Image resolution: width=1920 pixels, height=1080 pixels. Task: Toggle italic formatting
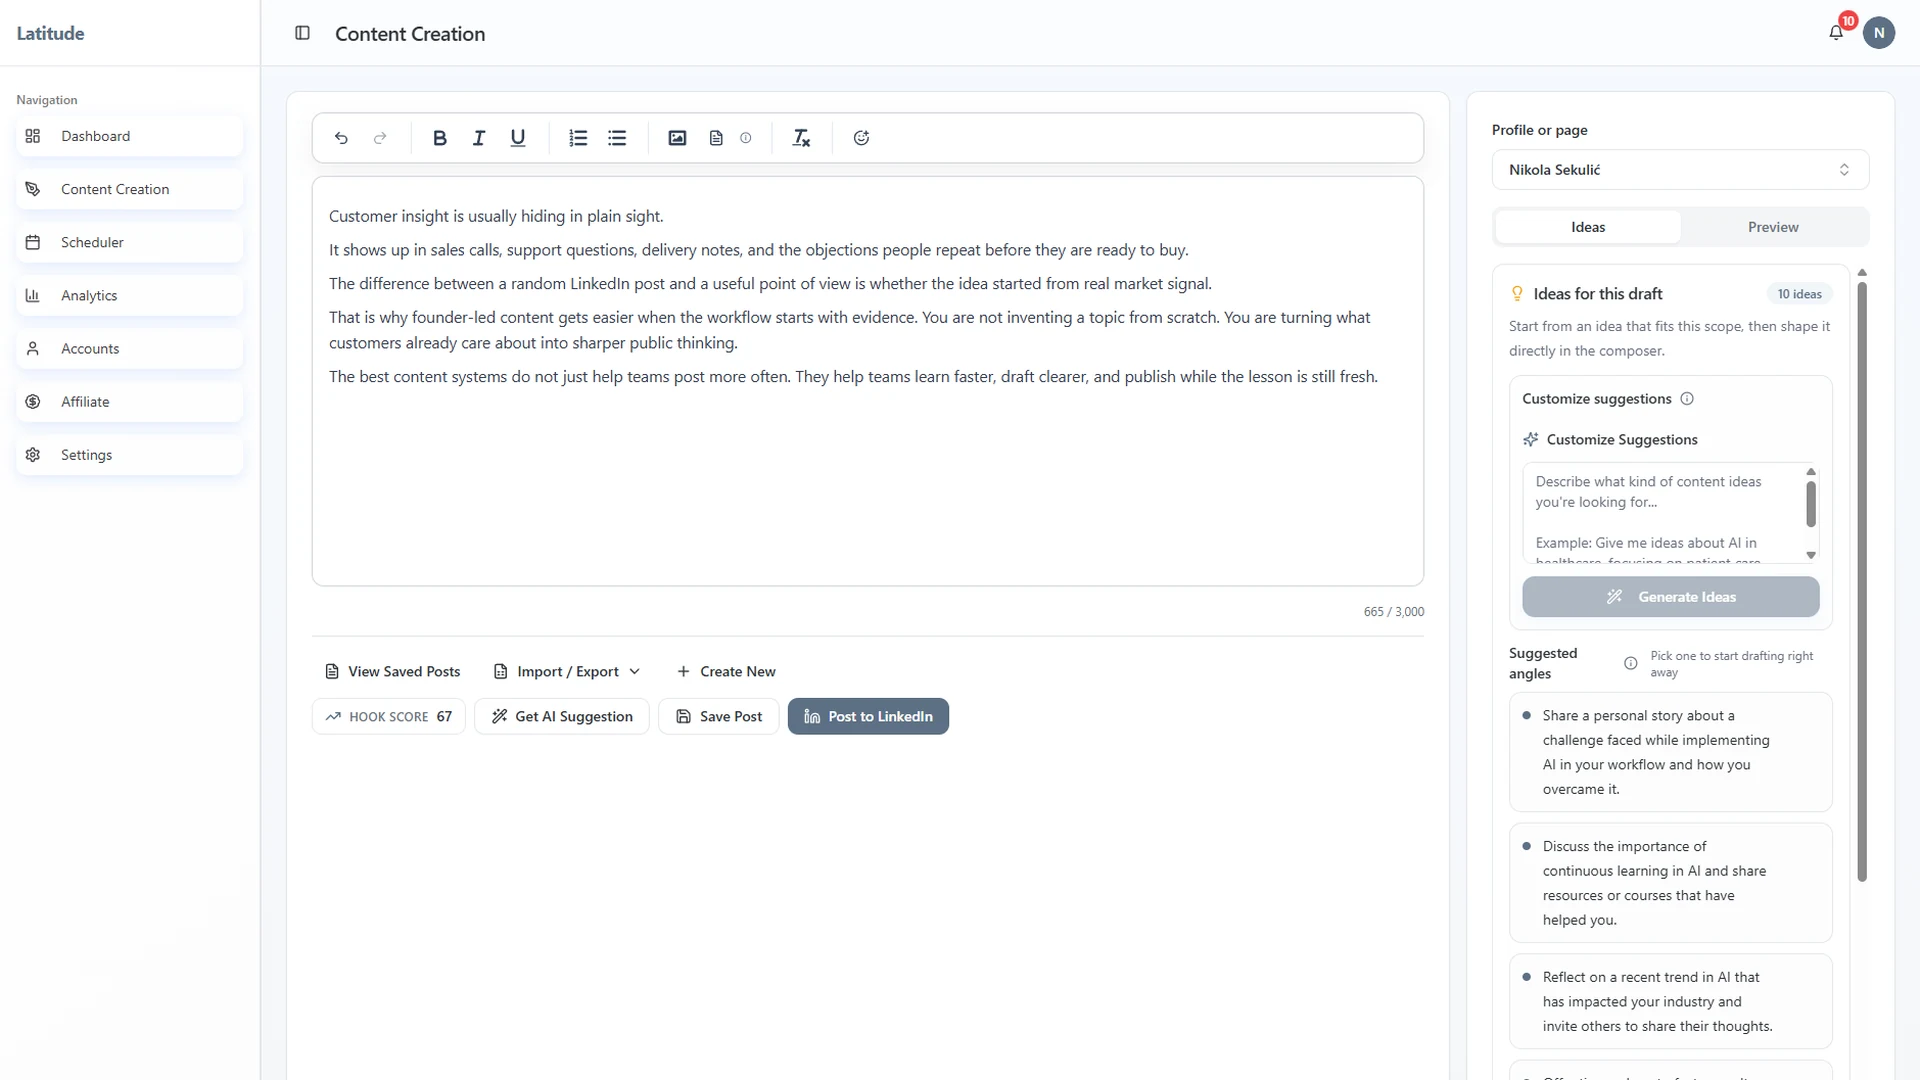(x=479, y=138)
